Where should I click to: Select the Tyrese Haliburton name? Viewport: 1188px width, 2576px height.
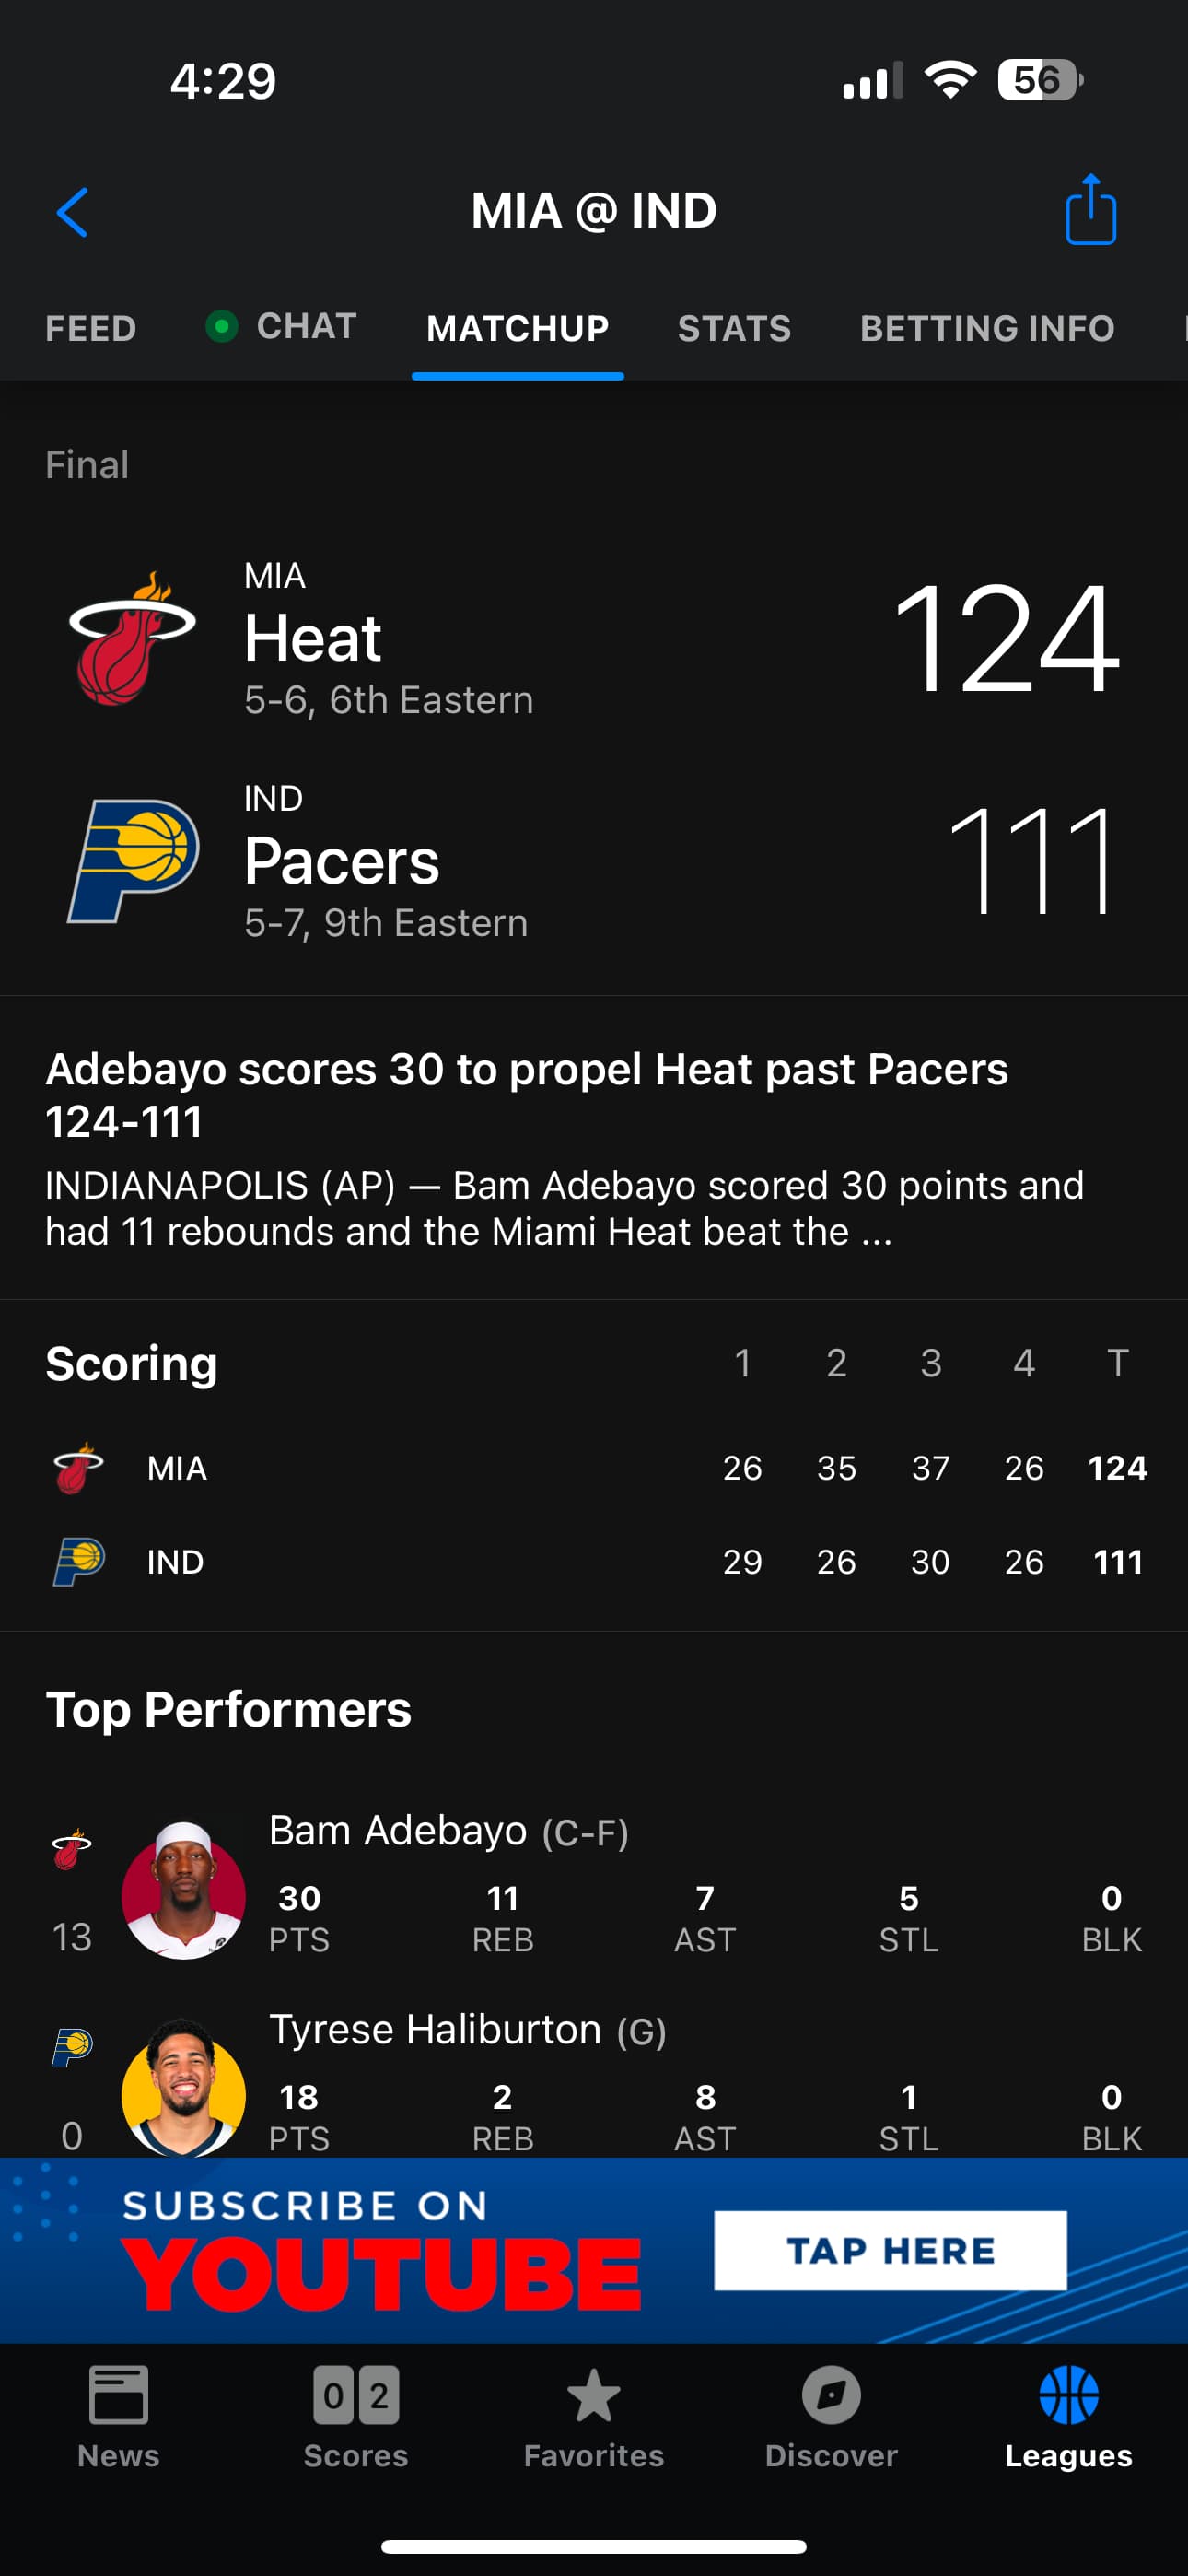435,2030
